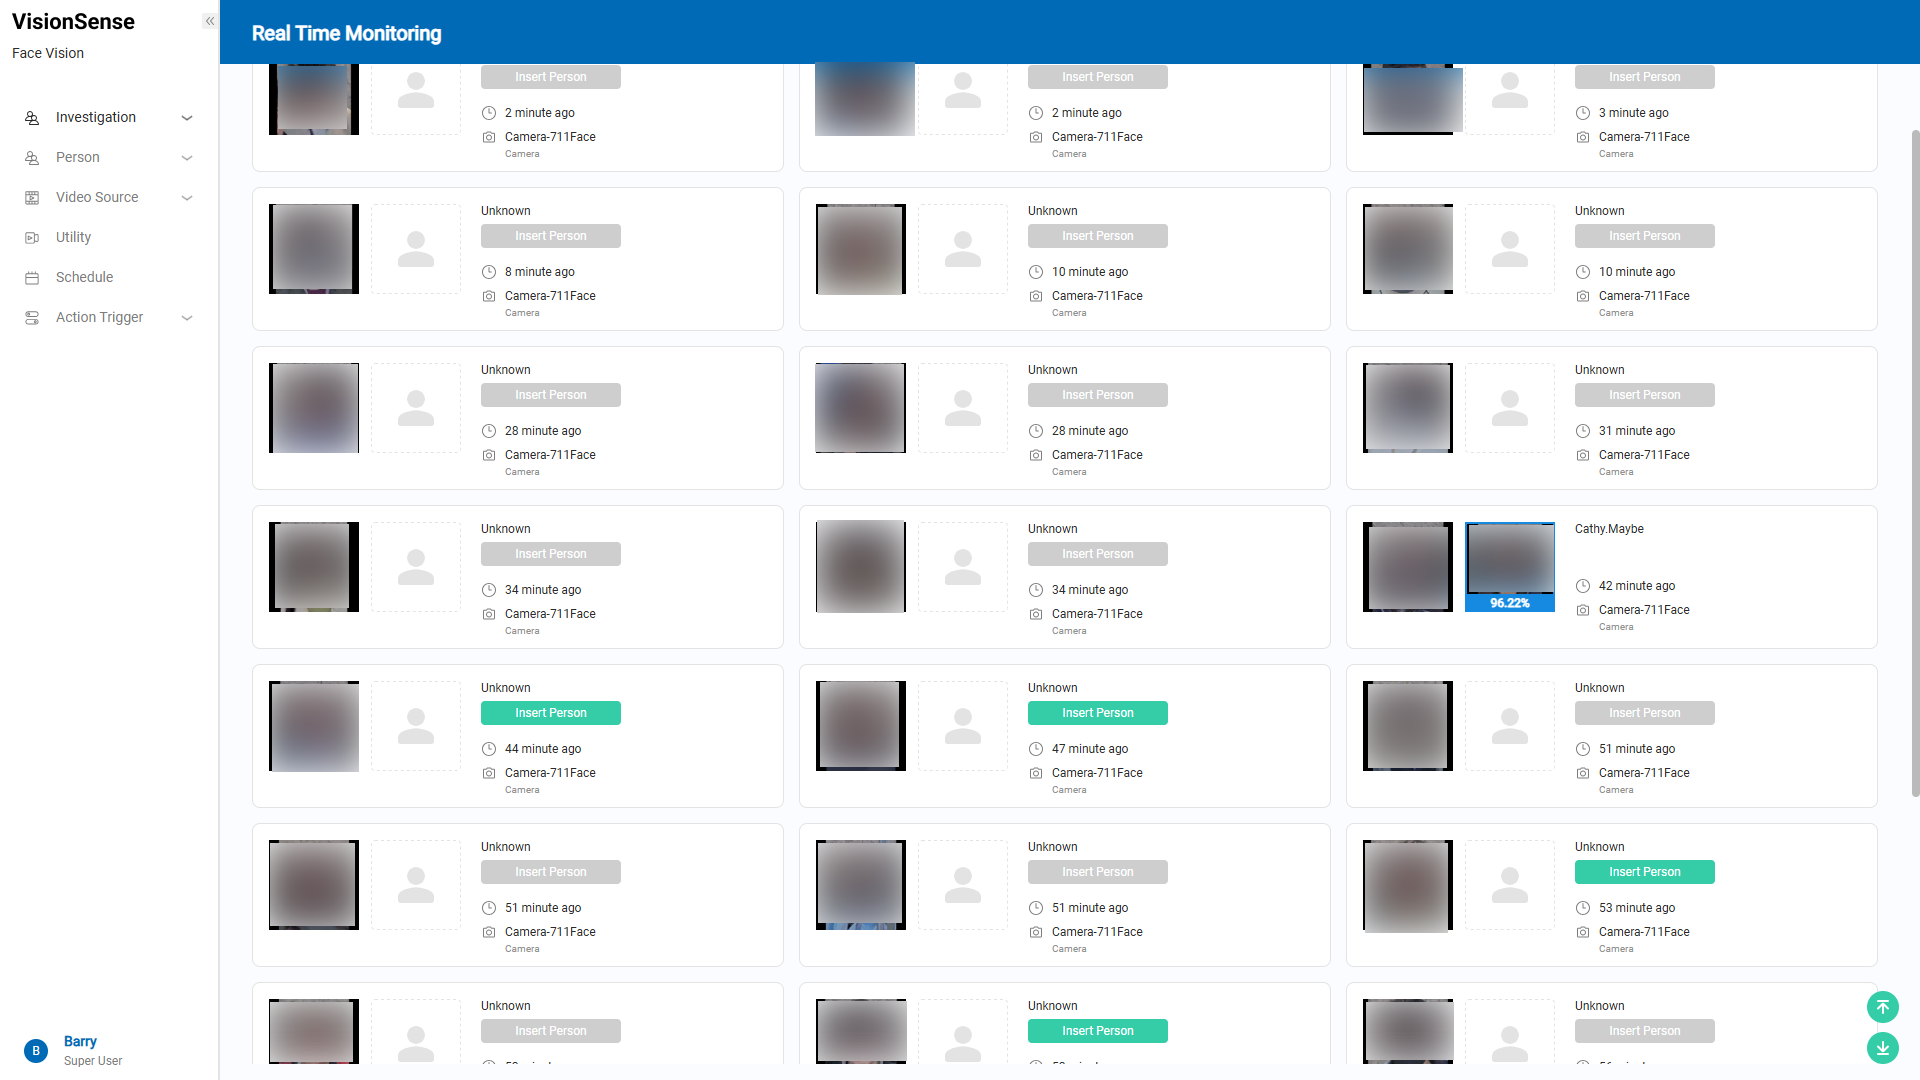Open the Schedule menu item
Image resolution: width=1920 pixels, height=1080 pixels.
[x=84, y=277]
